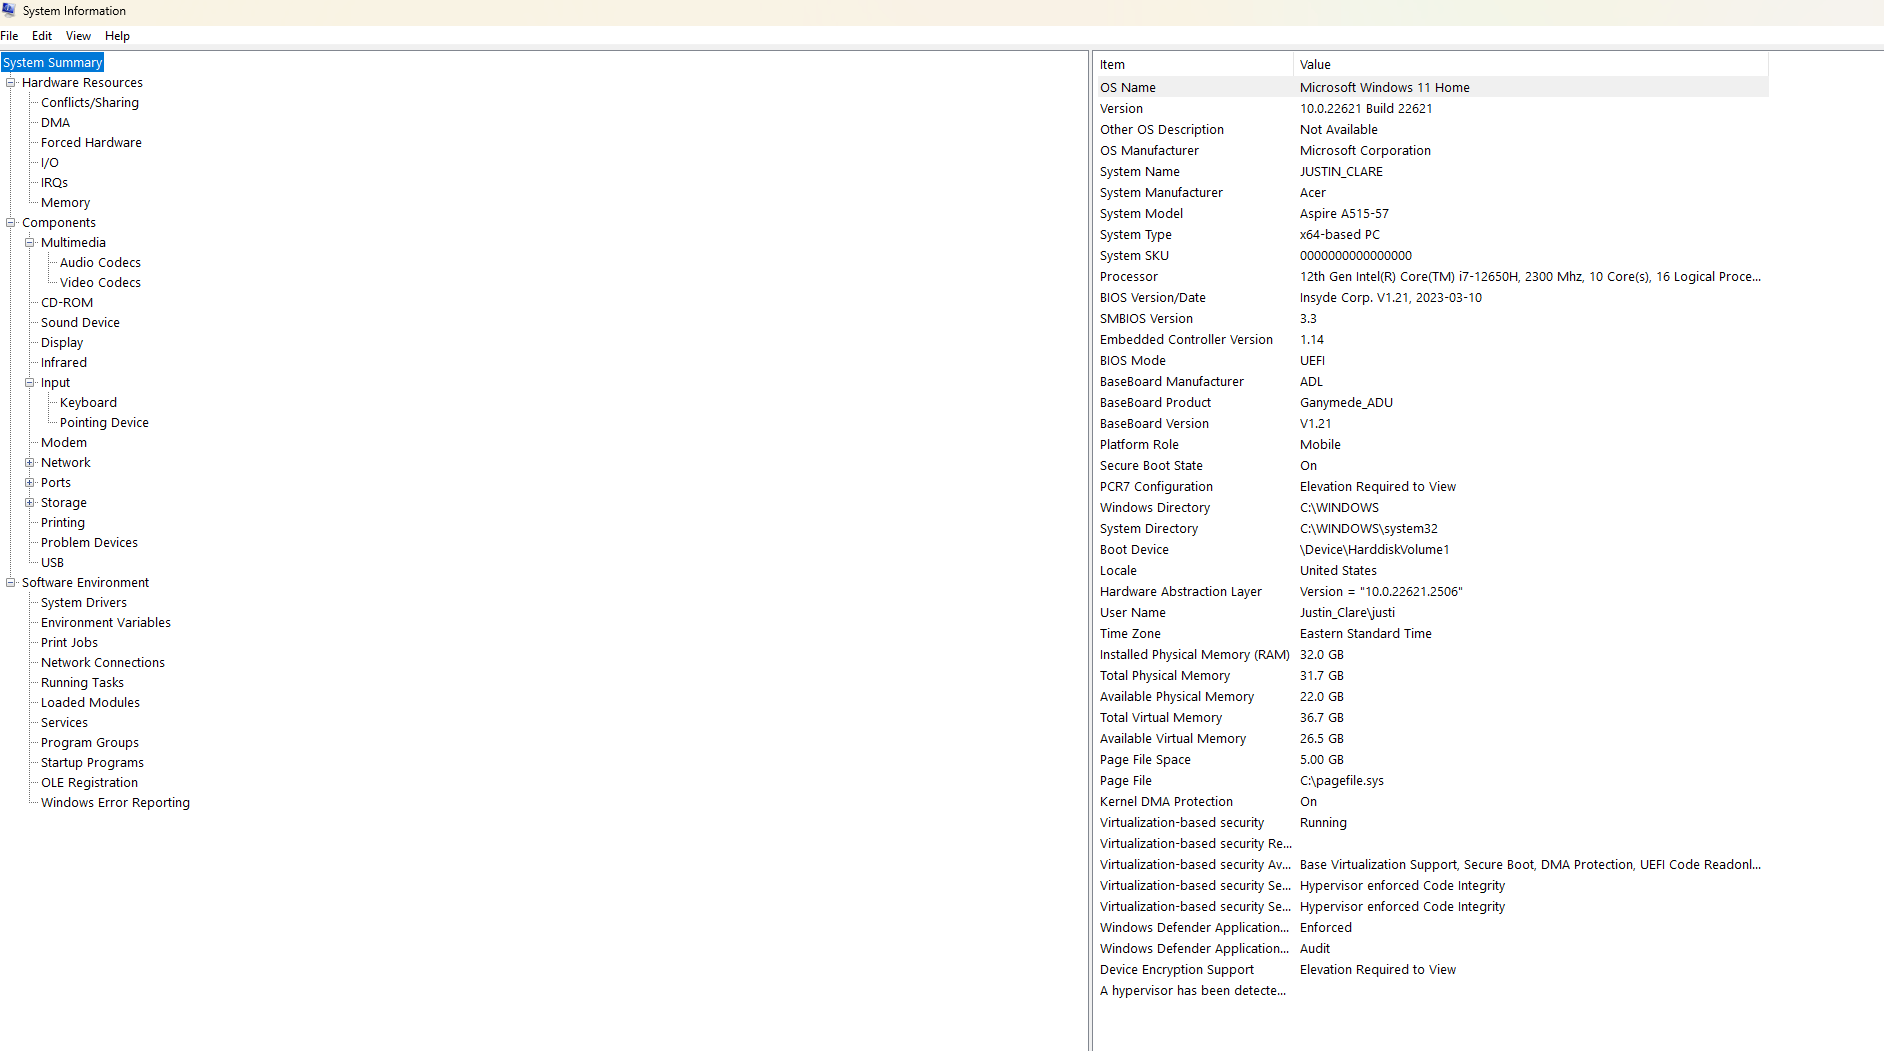Select the BIOS Version/Date row
The image size is (1884, 1051).
(x=1432, y=298)
